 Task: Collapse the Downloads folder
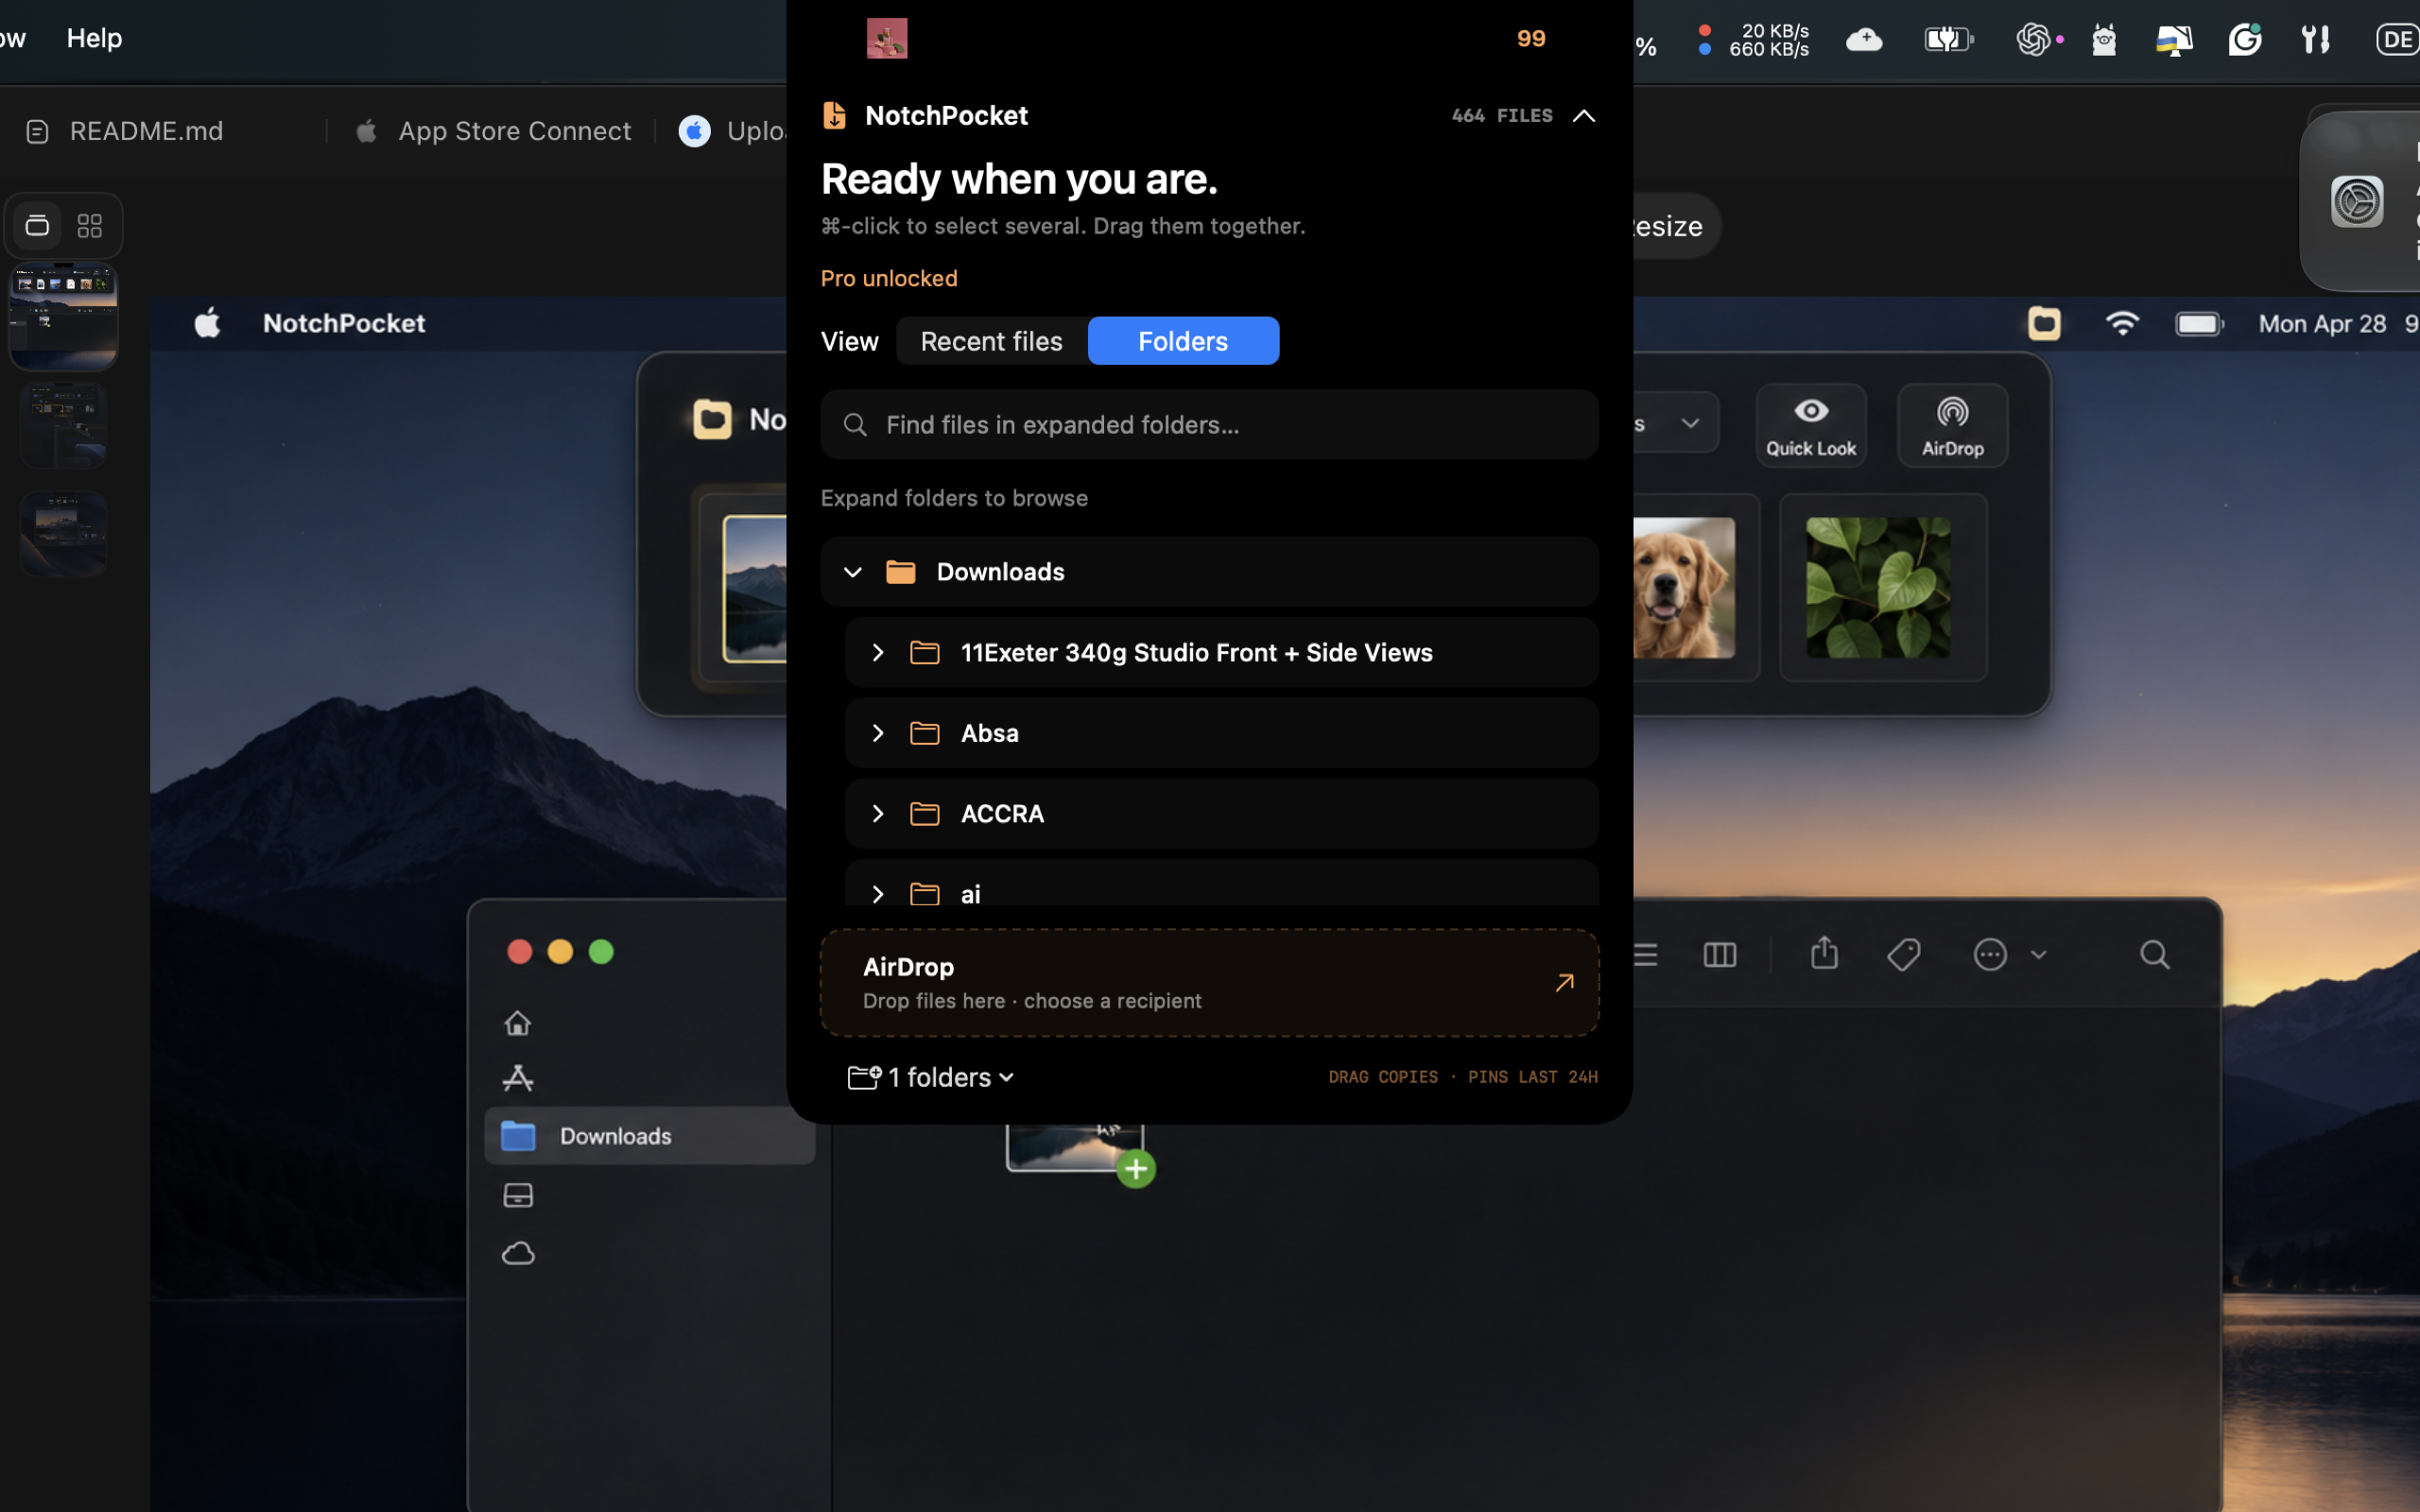pyautogui.click(x=852, y=572)
